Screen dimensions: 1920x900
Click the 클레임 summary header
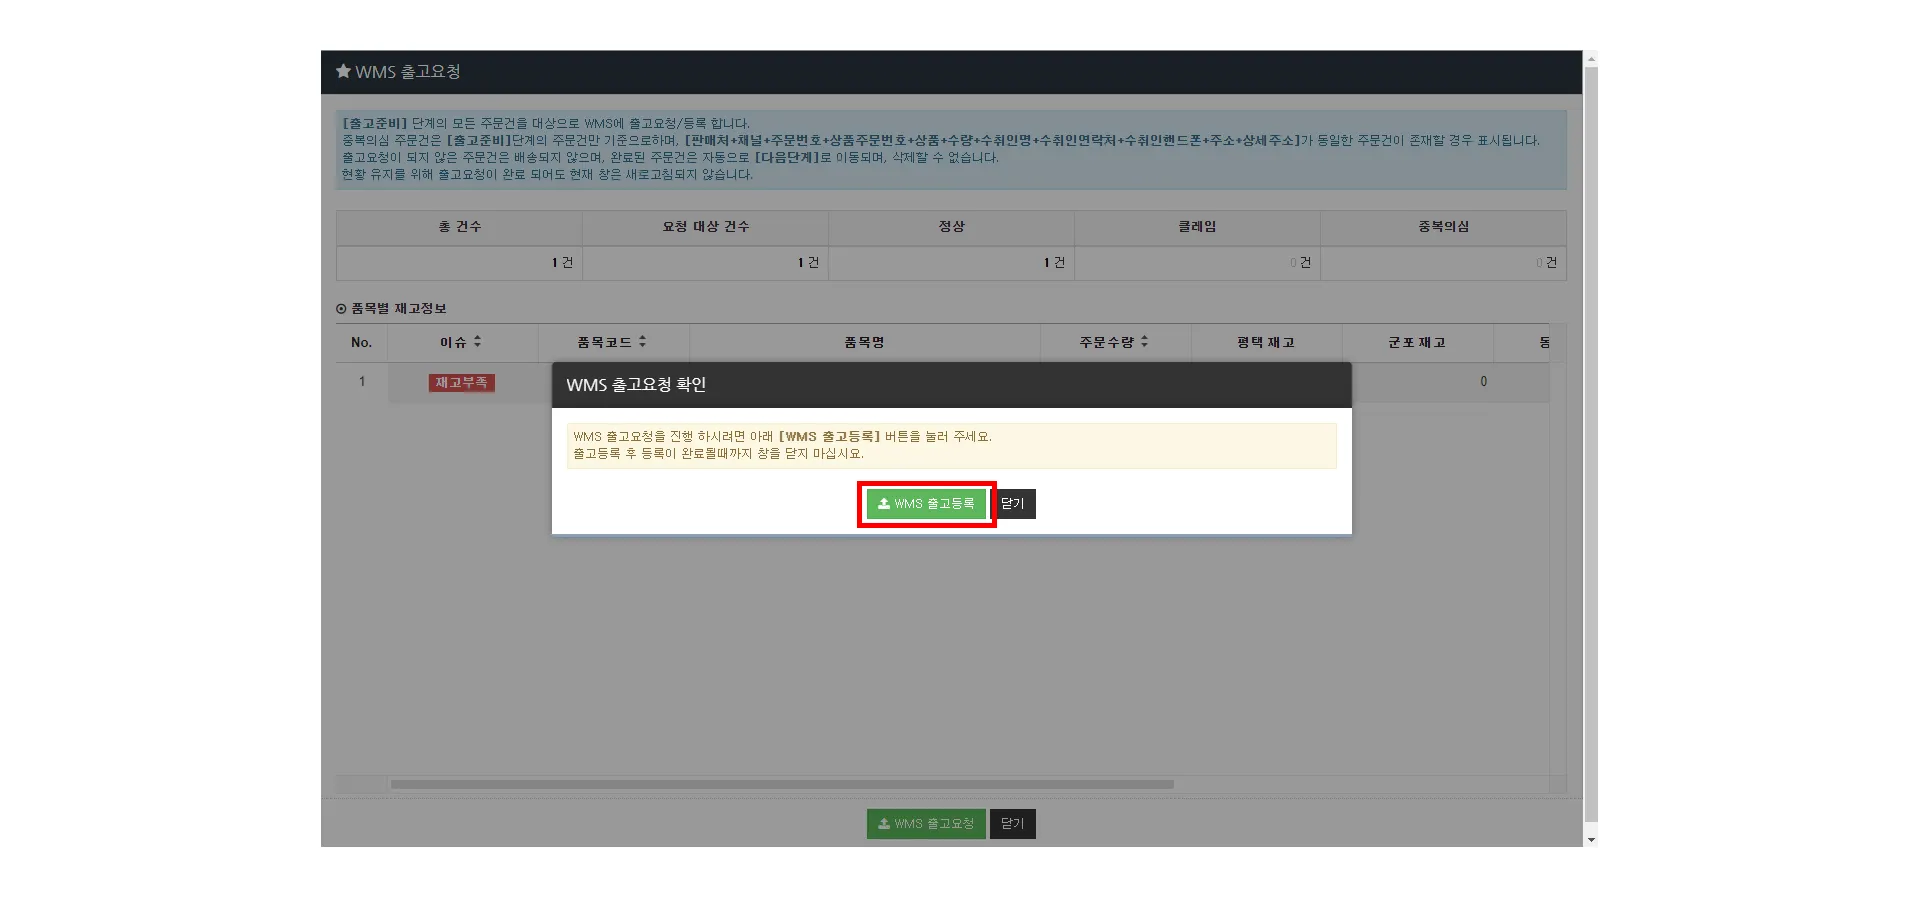pos(1198,227)
